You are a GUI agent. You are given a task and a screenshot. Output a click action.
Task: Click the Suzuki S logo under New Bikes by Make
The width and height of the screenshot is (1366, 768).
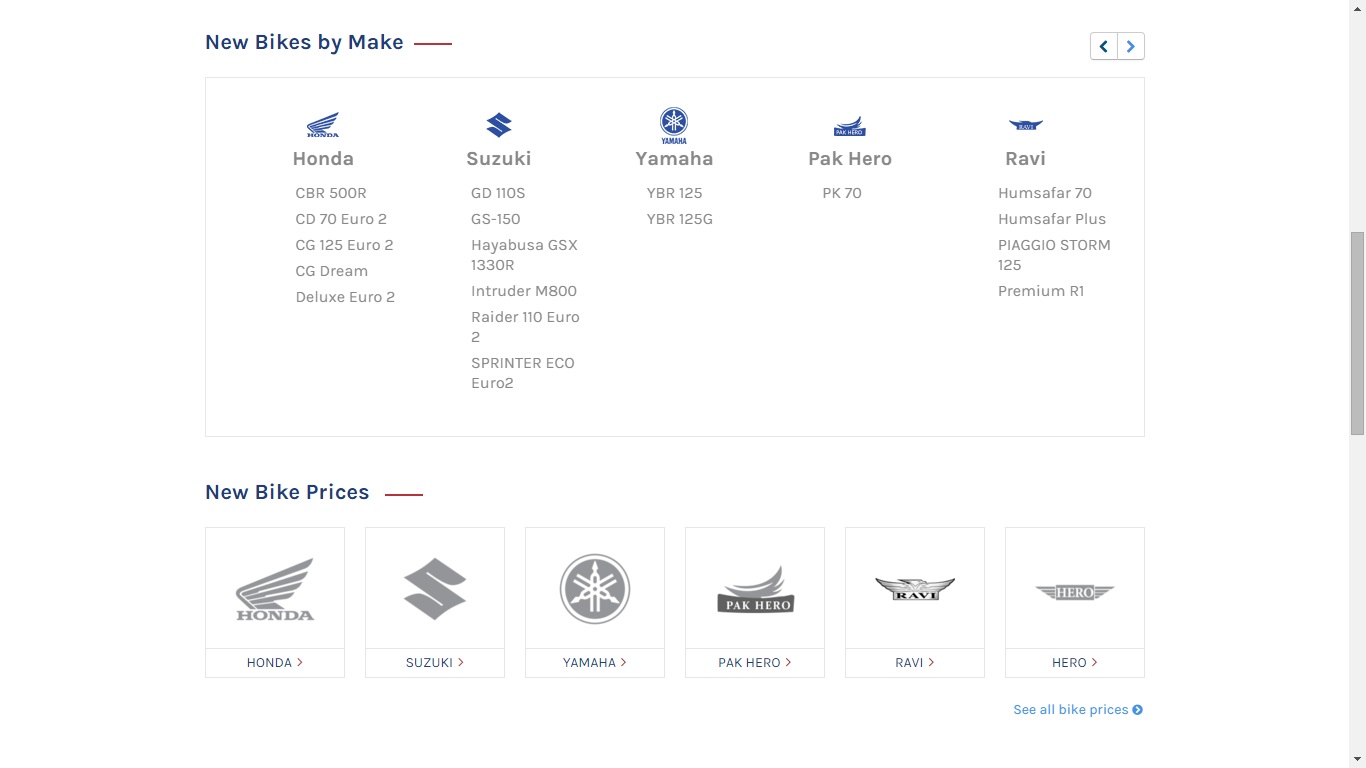499,125
